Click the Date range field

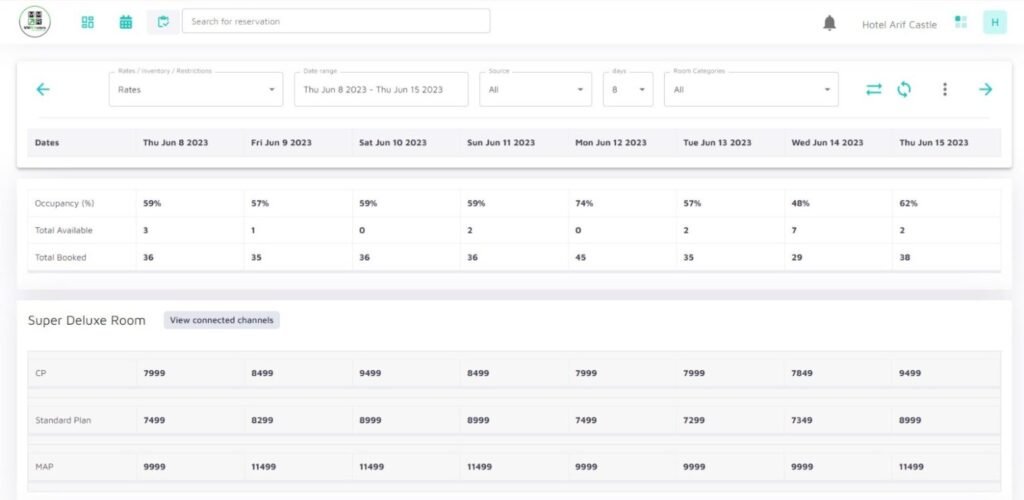click(x=380, y=89)
